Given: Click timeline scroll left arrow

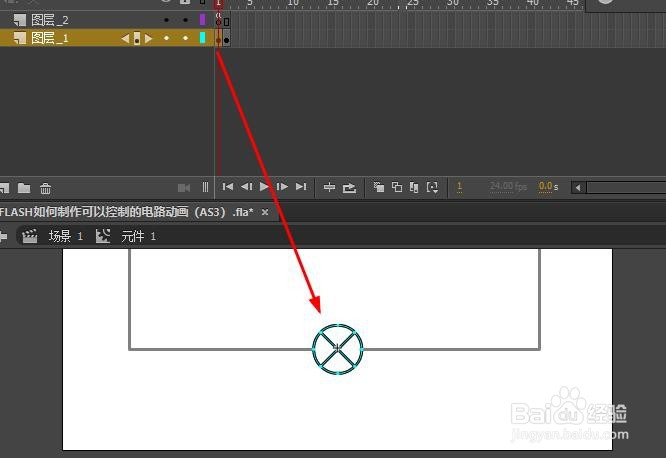Looking at the screenshot, I should tap(578, 187).
